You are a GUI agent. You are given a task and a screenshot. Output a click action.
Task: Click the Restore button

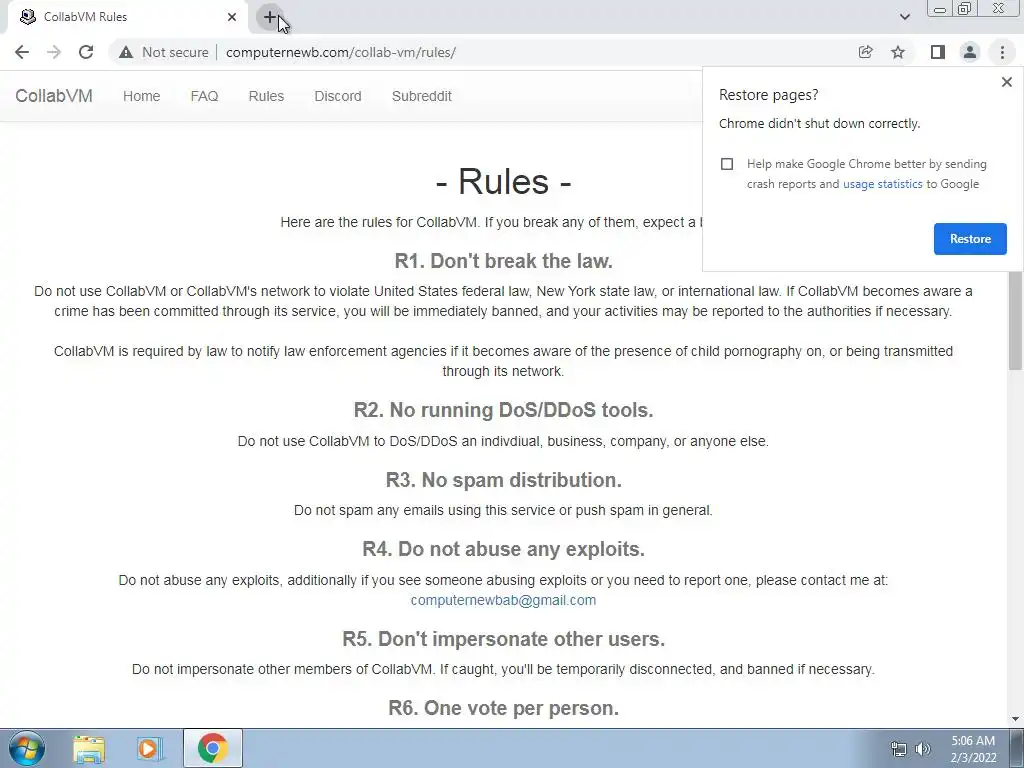coord(970,239)
